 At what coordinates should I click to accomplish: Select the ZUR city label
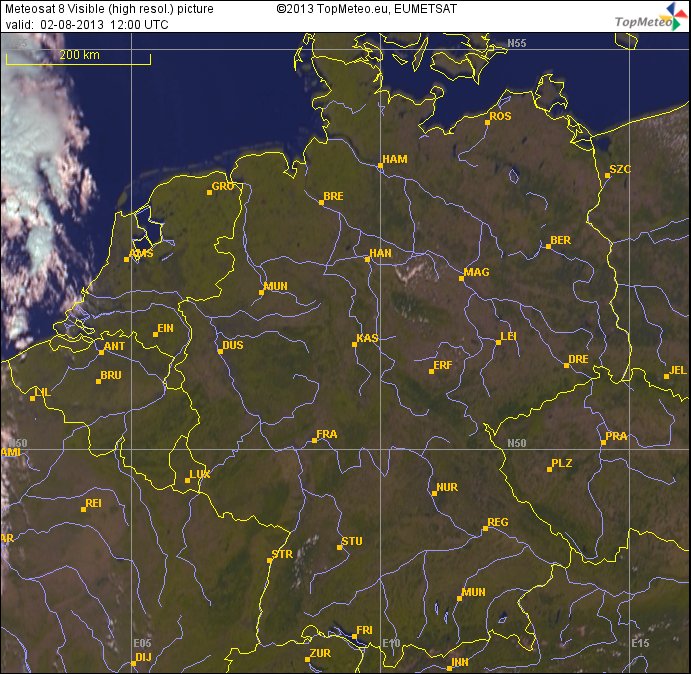point(320,654)
